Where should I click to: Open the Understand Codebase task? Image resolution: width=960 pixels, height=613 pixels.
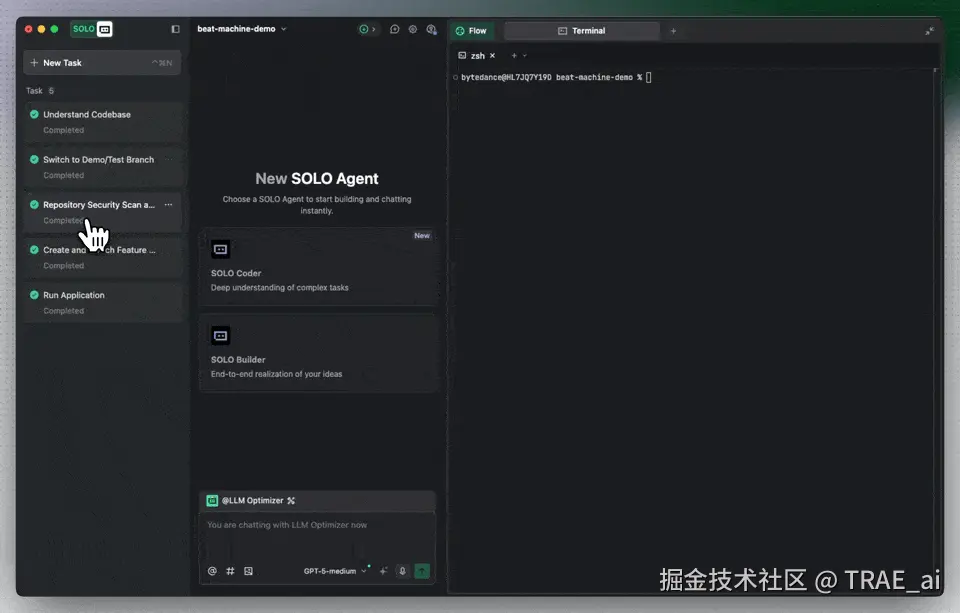[x=104, y=122]
